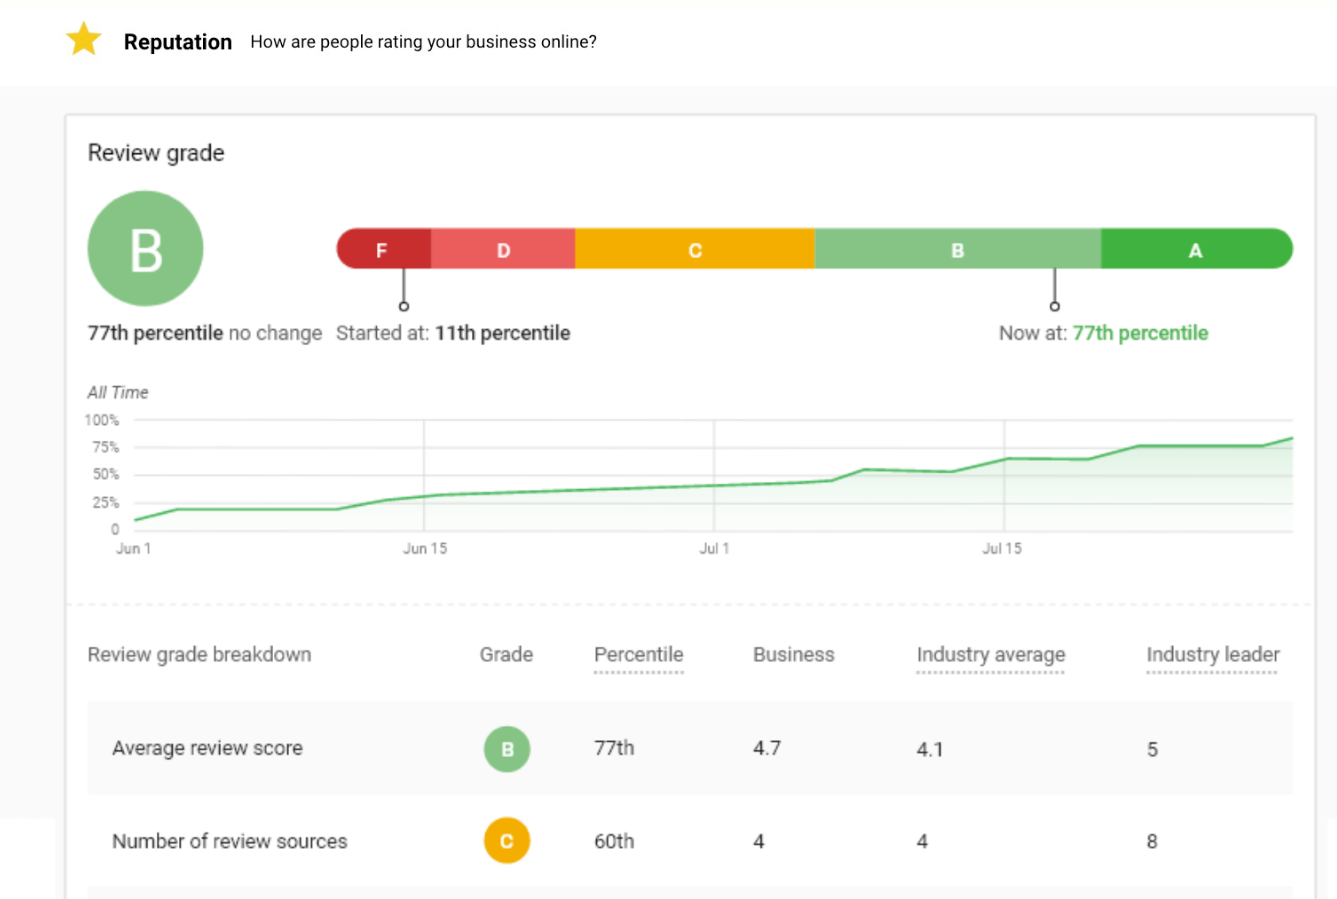Click the large green B grade circle

point(146,249)
